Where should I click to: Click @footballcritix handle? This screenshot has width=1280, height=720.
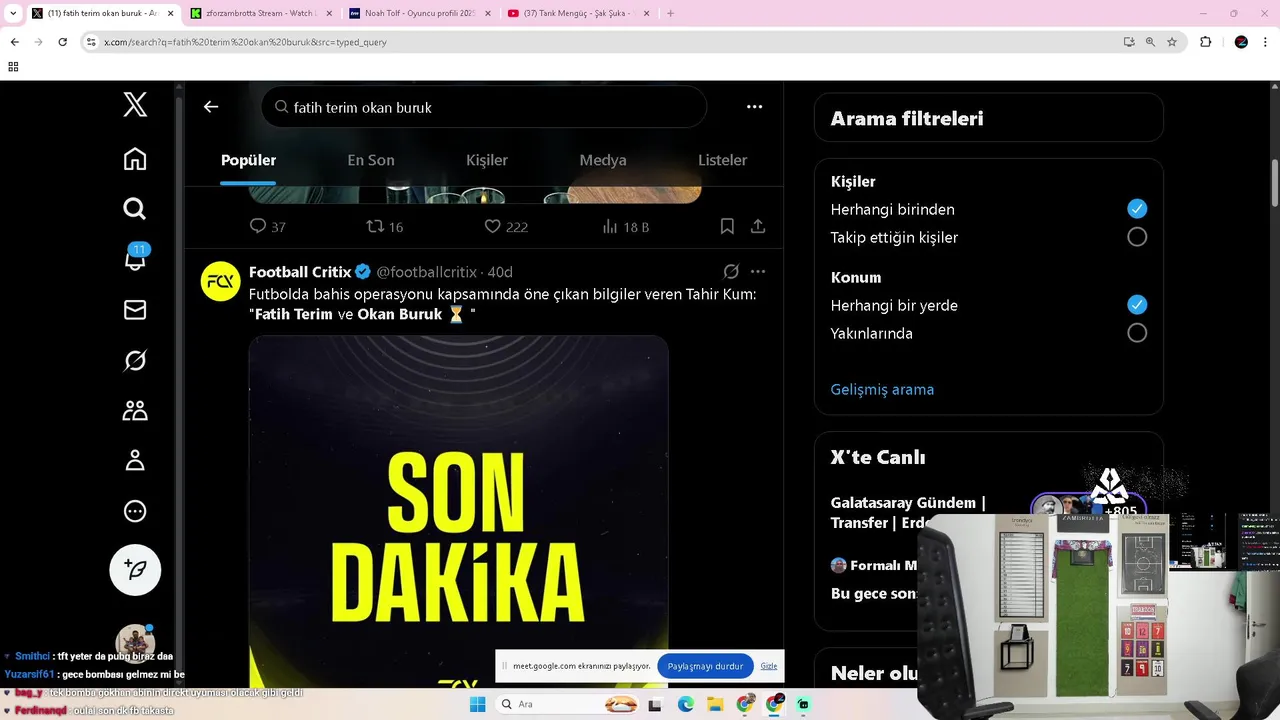(427, 272)
